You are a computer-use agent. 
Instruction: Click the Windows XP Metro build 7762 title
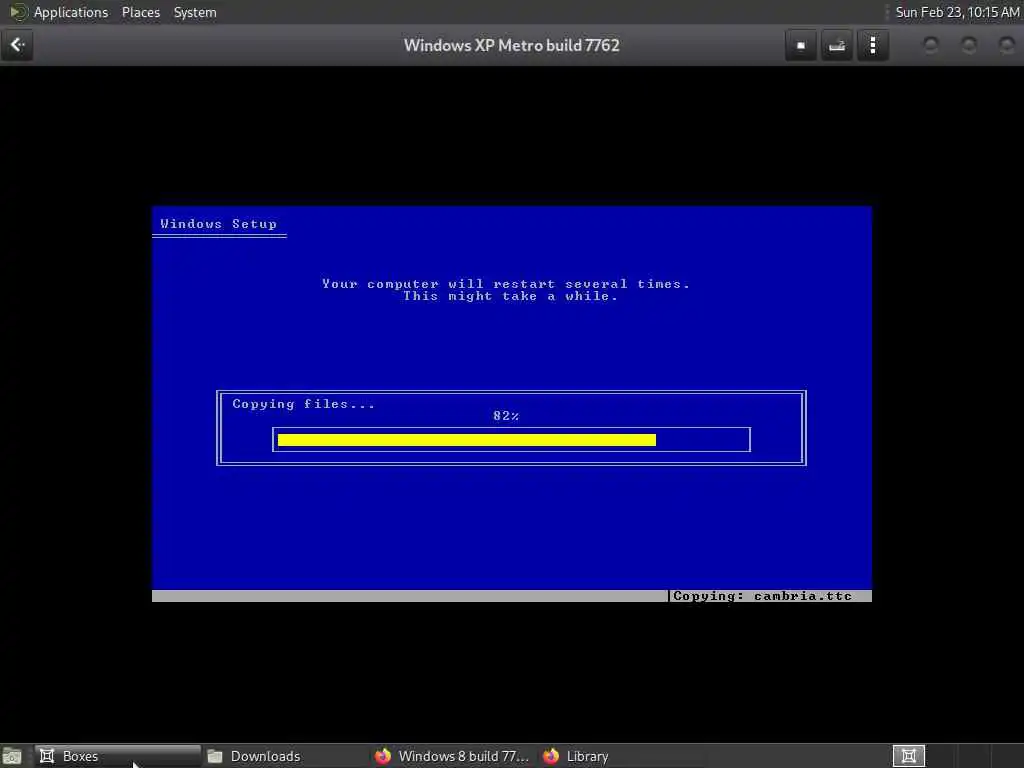[x=511, y=46]
